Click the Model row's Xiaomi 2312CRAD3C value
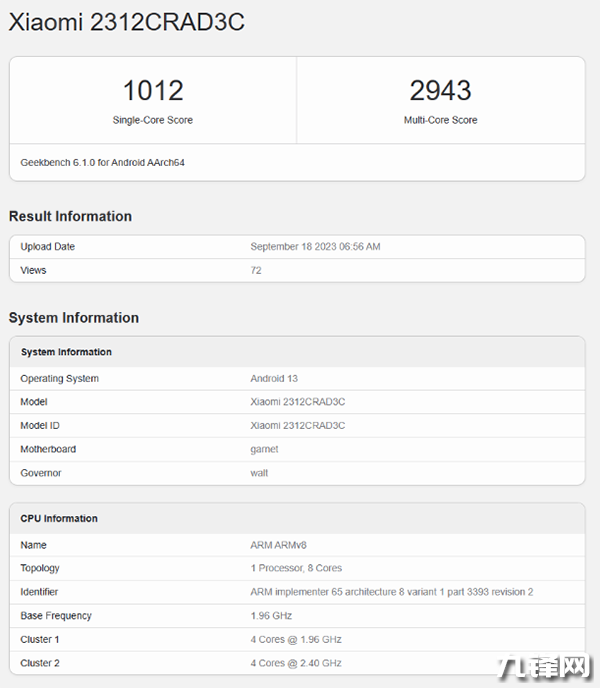The image size is (600, 688). pos(297,402)
